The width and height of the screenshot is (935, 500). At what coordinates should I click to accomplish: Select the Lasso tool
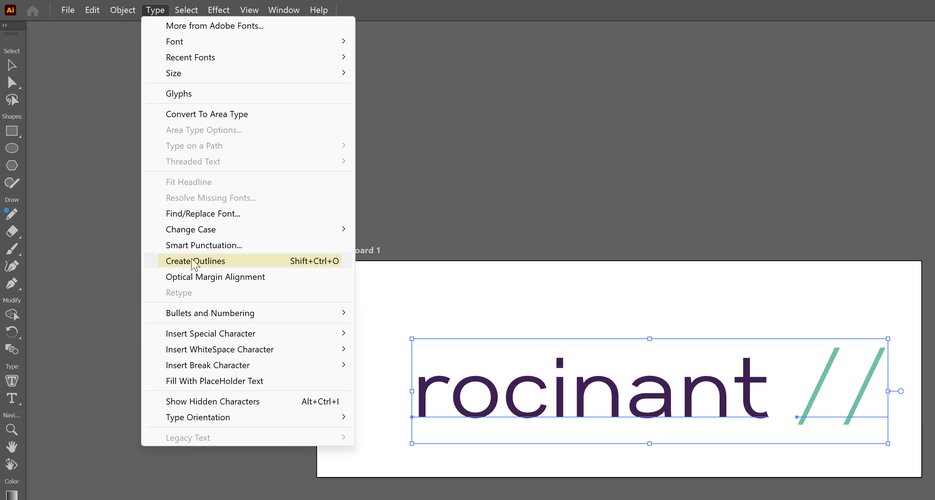pyautogui.click(x=11, y=100)
